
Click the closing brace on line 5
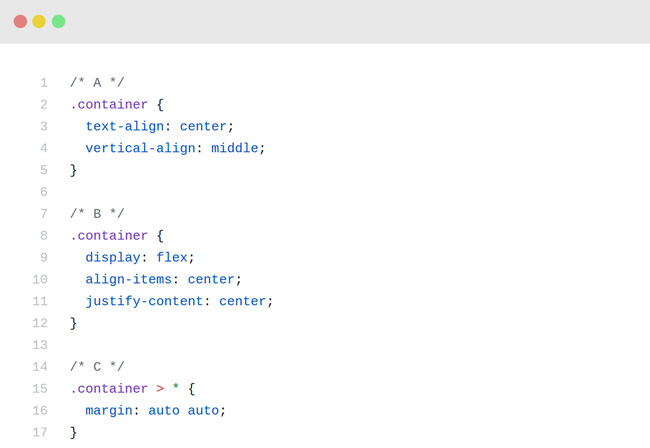point(73,170)
